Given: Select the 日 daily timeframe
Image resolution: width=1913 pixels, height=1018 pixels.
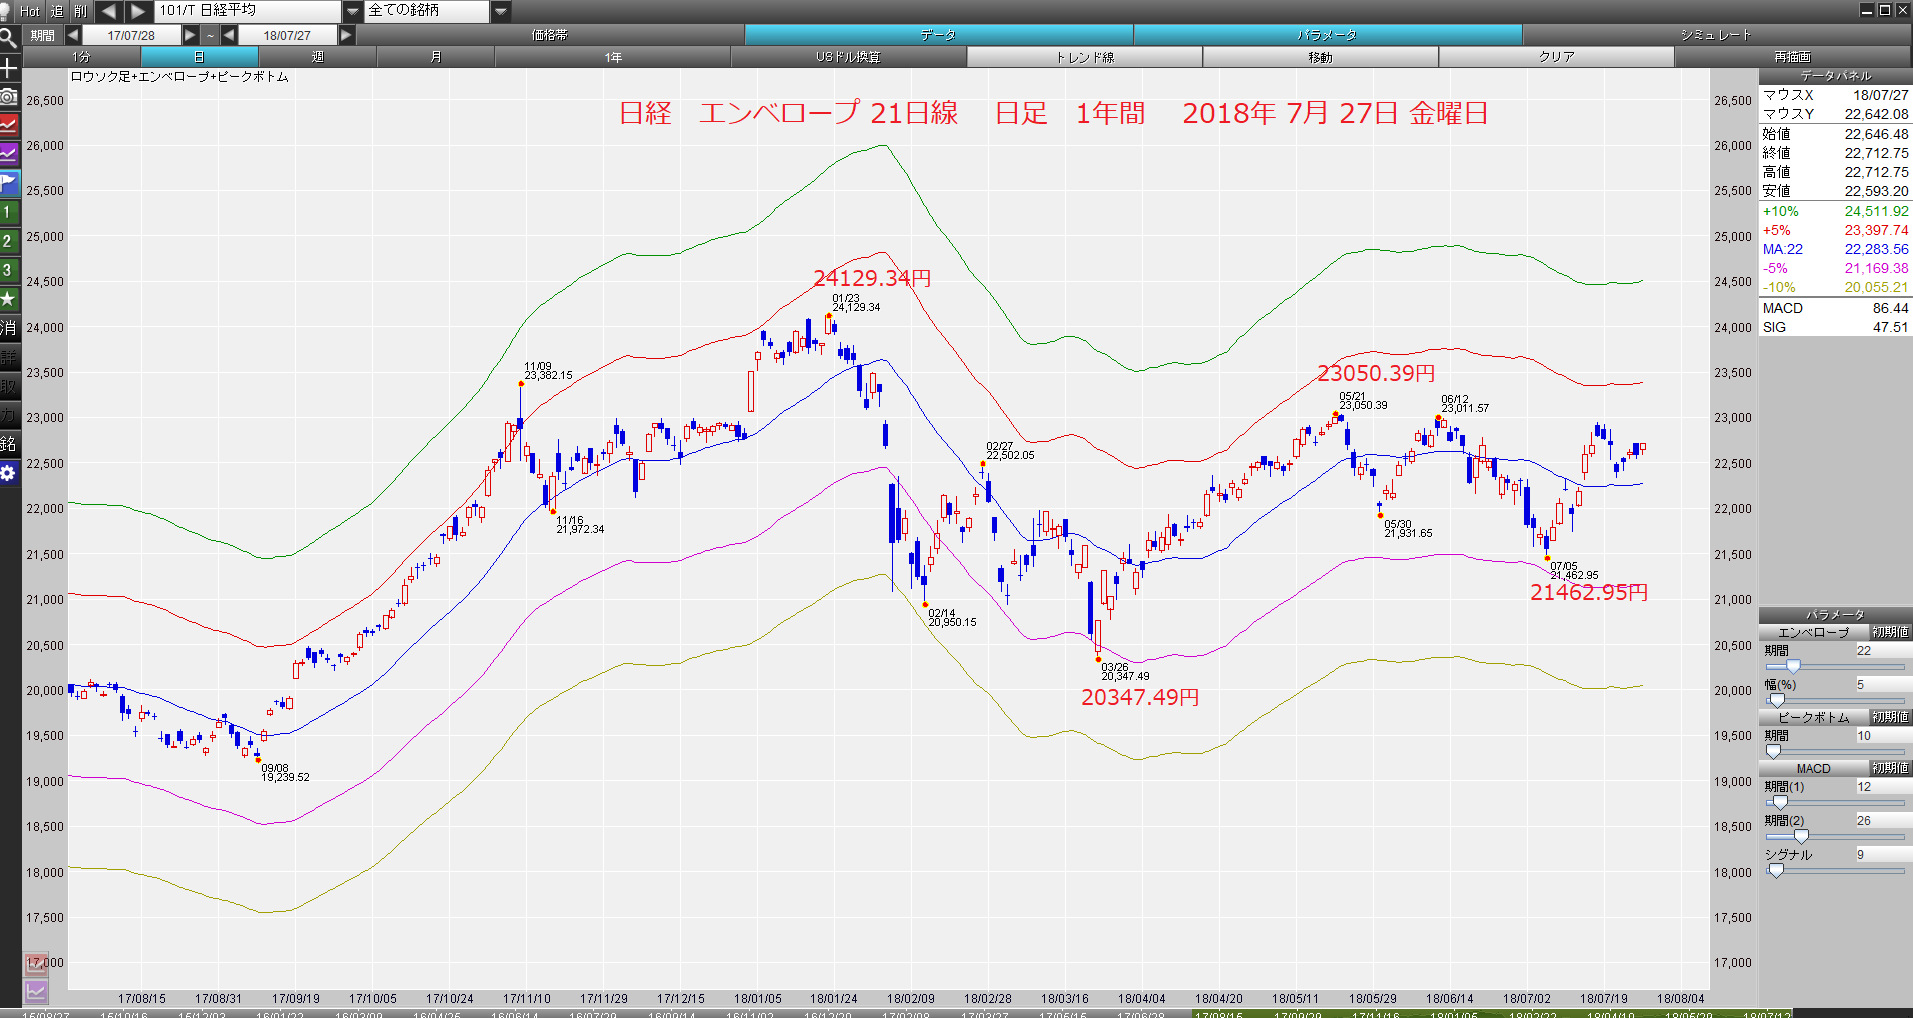Looking at the screenshot, I should pos(199,57).
